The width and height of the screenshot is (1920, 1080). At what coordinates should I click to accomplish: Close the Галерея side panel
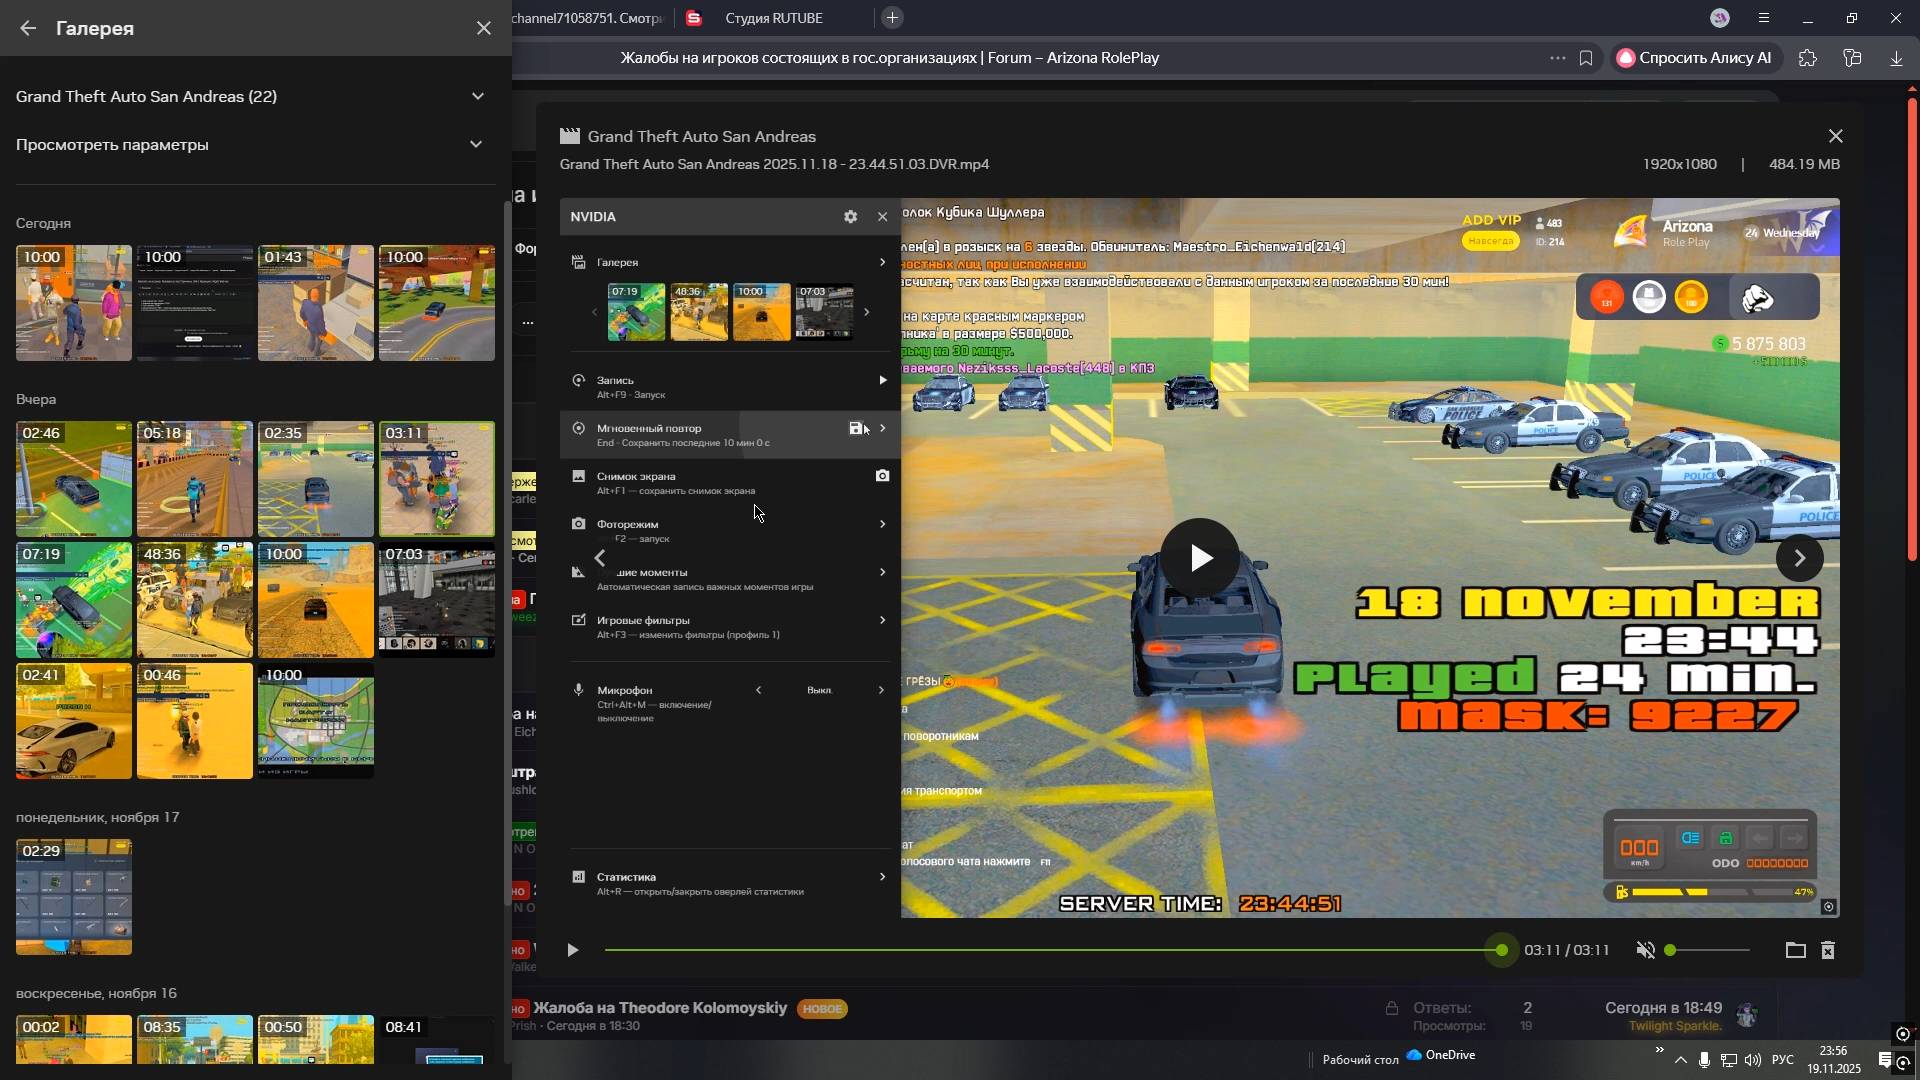tap(484, 28)
